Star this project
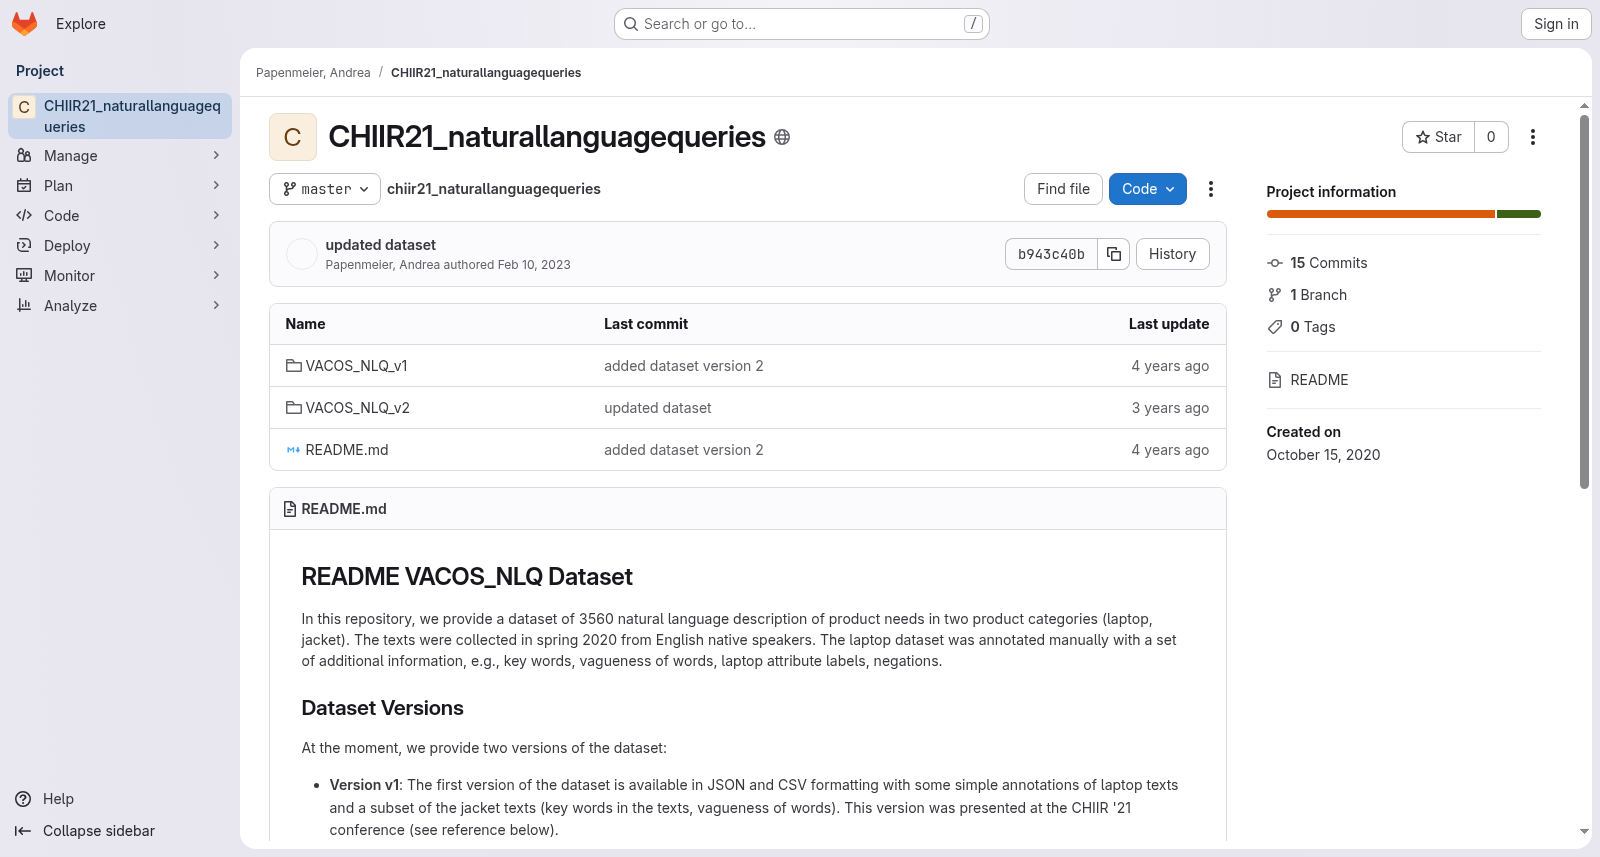1600x857 pixels. 1439,137
